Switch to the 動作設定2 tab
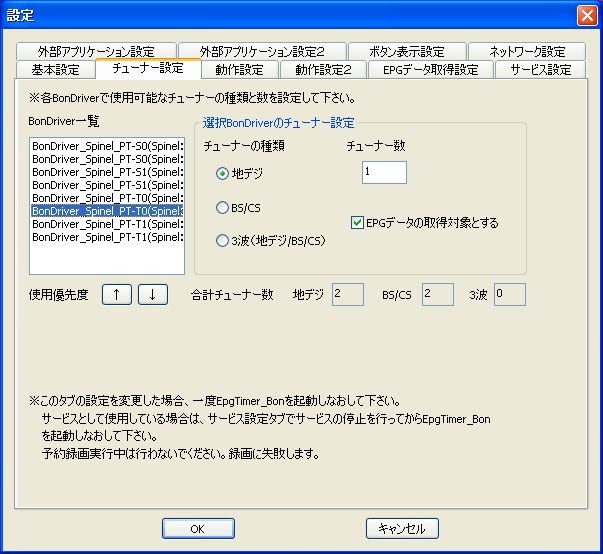Viewport: 603px width, 554px height. tap(323, 70)
